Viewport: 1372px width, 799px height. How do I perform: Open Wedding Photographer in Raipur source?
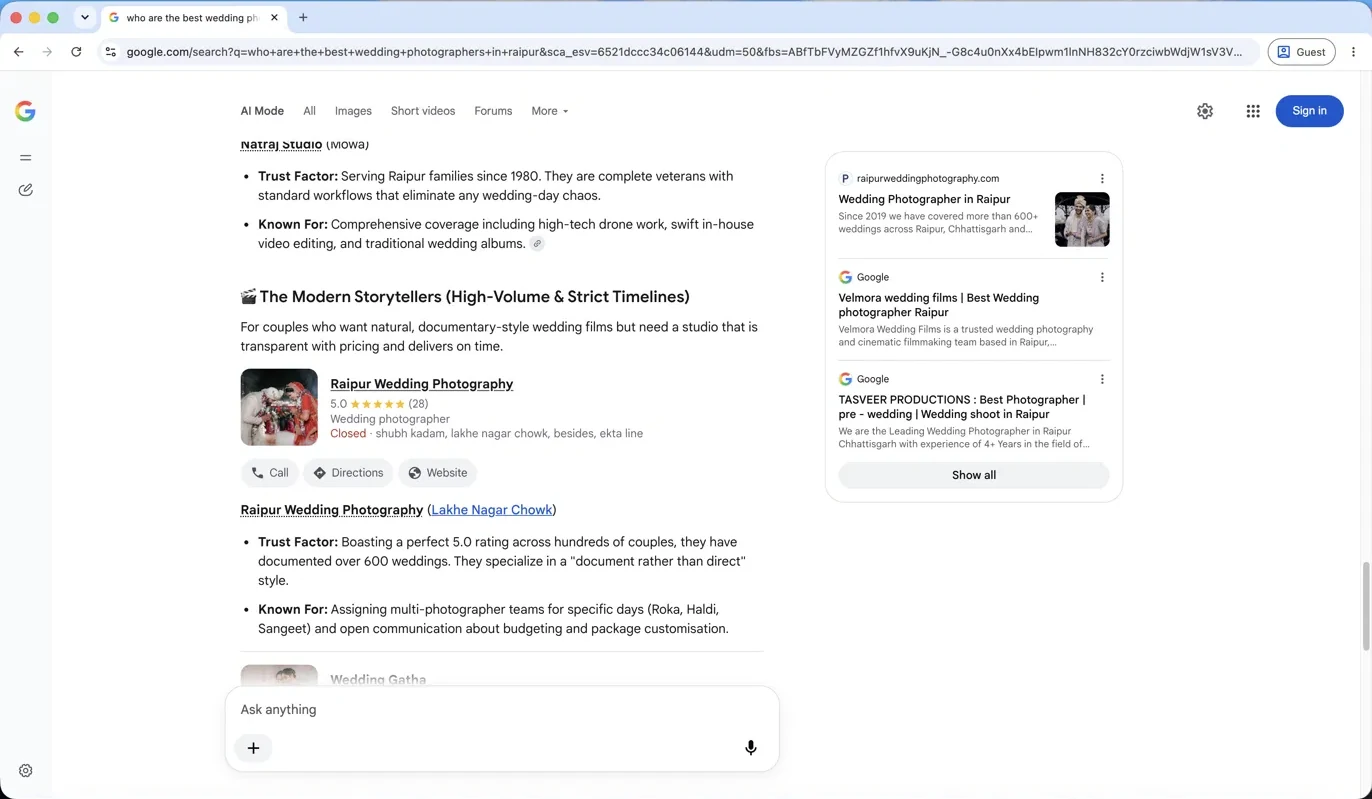coord(924,199)
